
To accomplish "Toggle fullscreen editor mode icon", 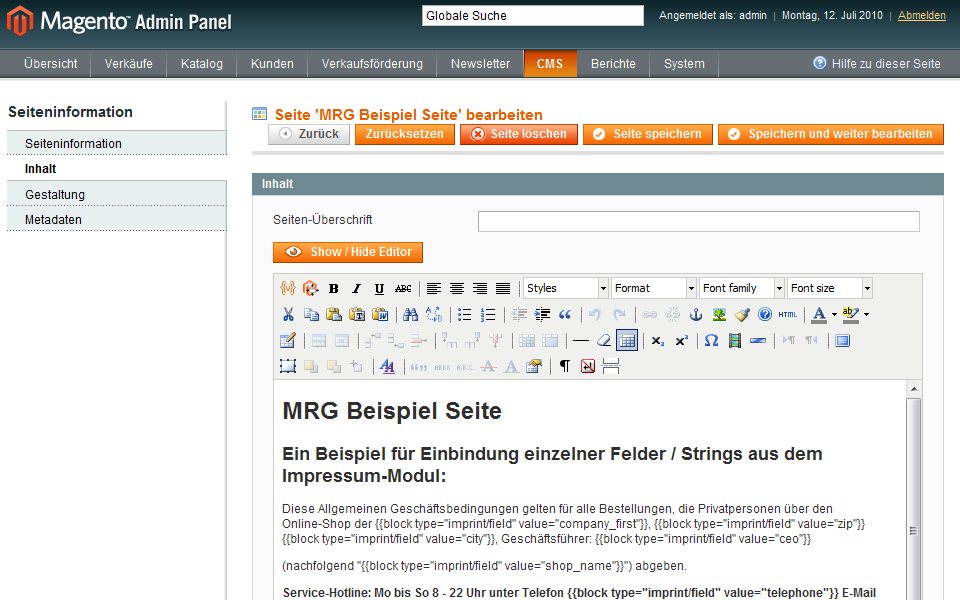I will (x=842, y=340).
